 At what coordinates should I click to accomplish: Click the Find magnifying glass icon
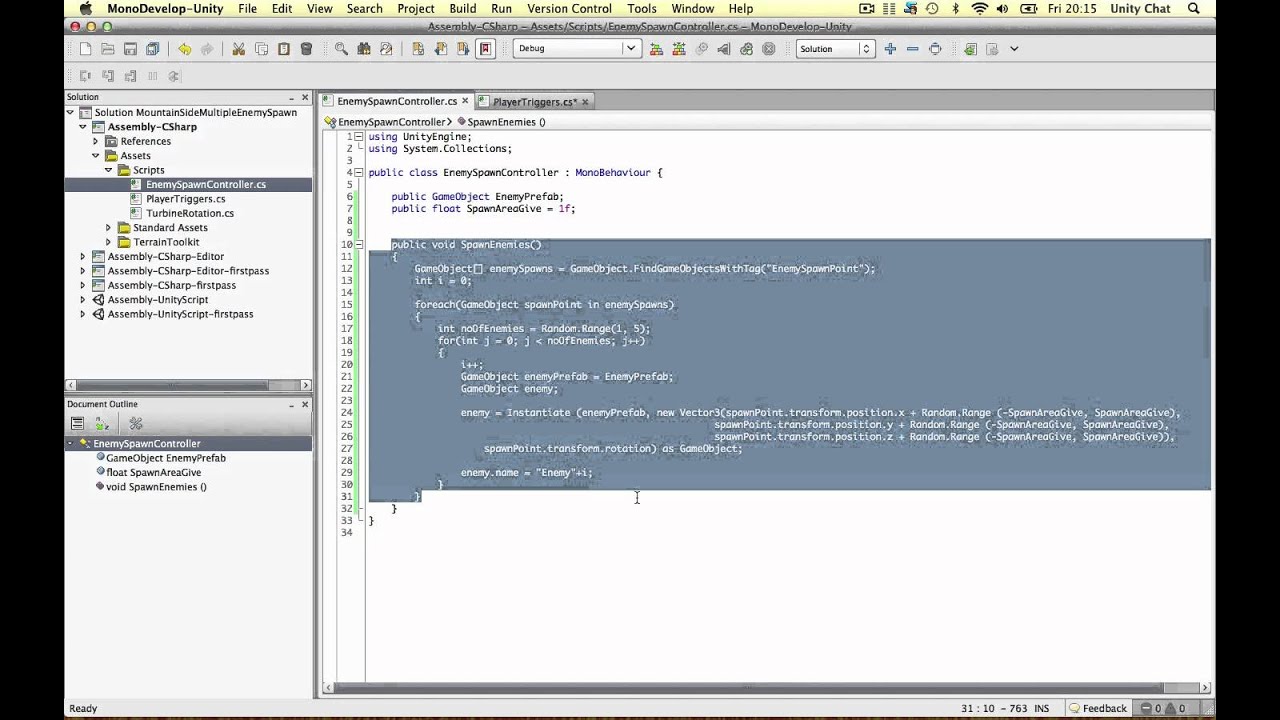tap(341, 49)
